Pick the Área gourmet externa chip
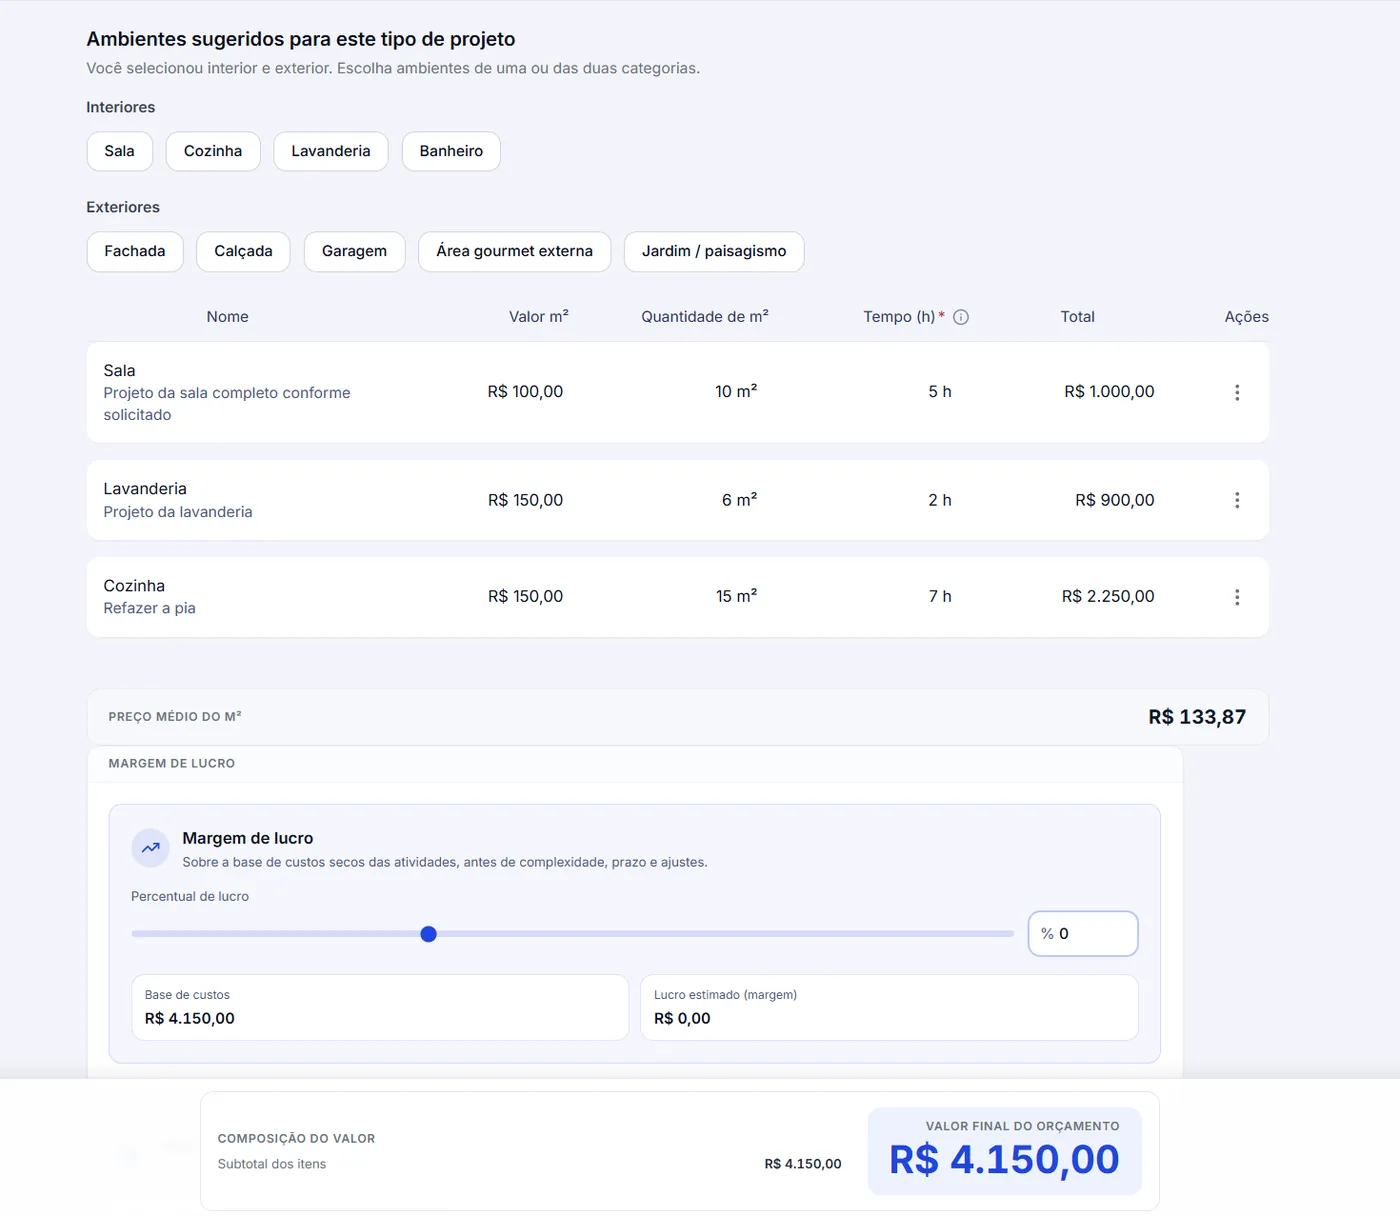Viewport: 1400px width, 1216px height. click(514, 251)
